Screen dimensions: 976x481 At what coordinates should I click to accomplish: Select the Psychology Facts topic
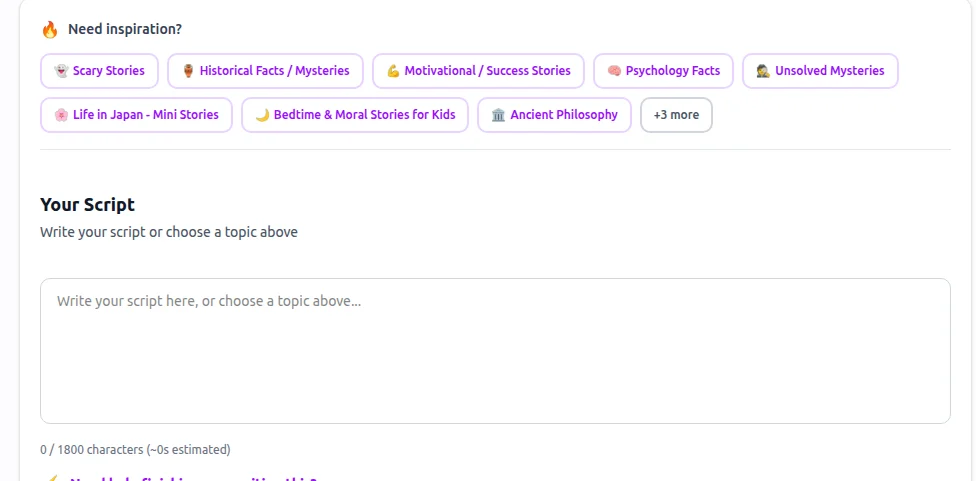[x=664, y=71]
